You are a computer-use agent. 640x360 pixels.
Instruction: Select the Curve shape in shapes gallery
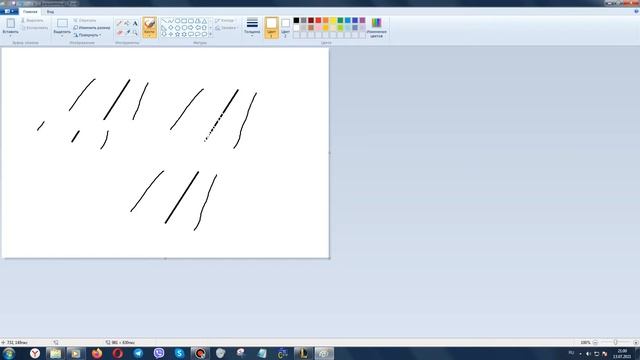click(171, 21)
